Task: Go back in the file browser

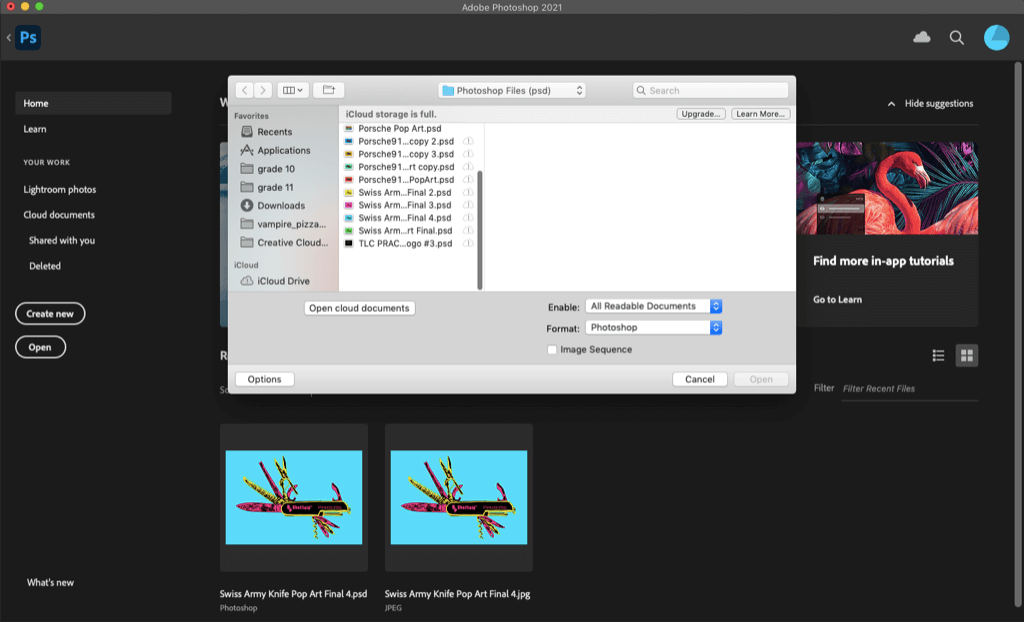Action: (244, 90)
